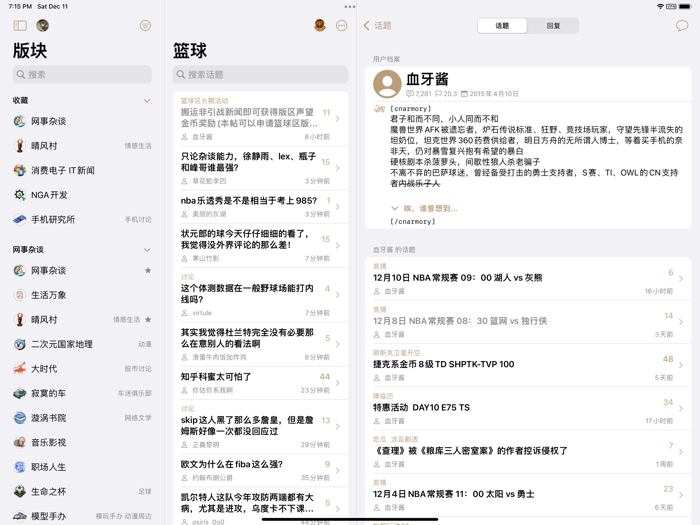Open topic 其实我觉得杜兰特完全没有必要
The height and width of the screenshot is (525, 700).
tap(260, 344)
